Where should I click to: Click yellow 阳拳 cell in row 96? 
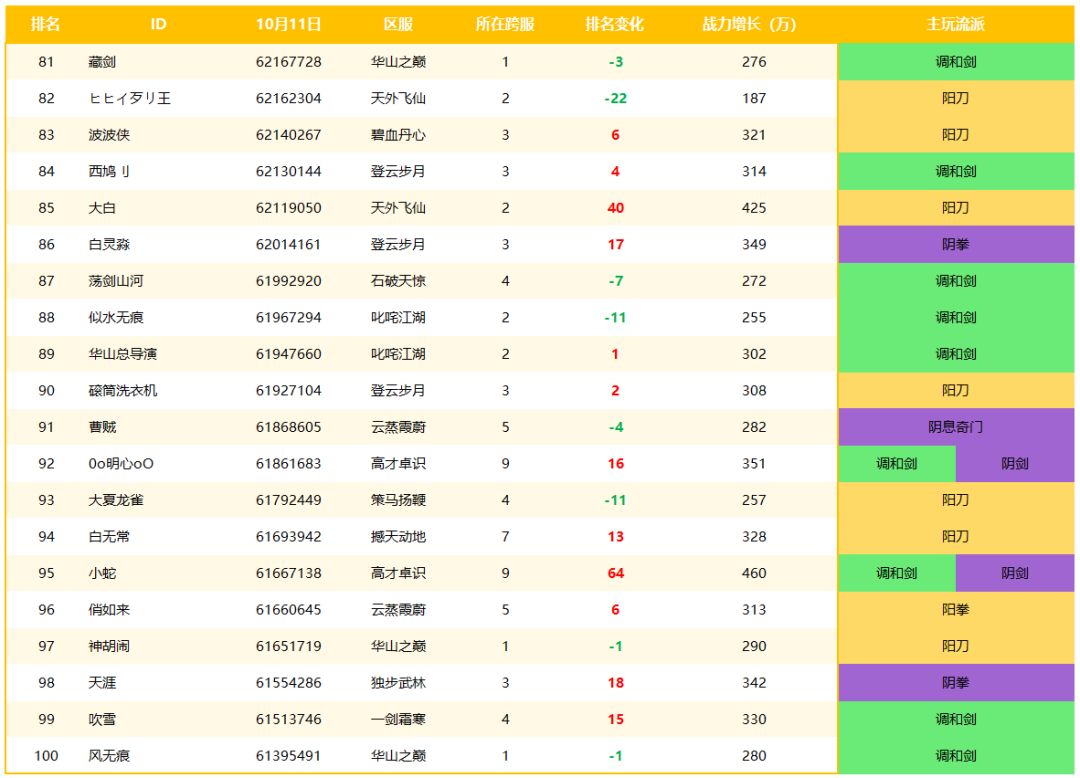point(956,609)
